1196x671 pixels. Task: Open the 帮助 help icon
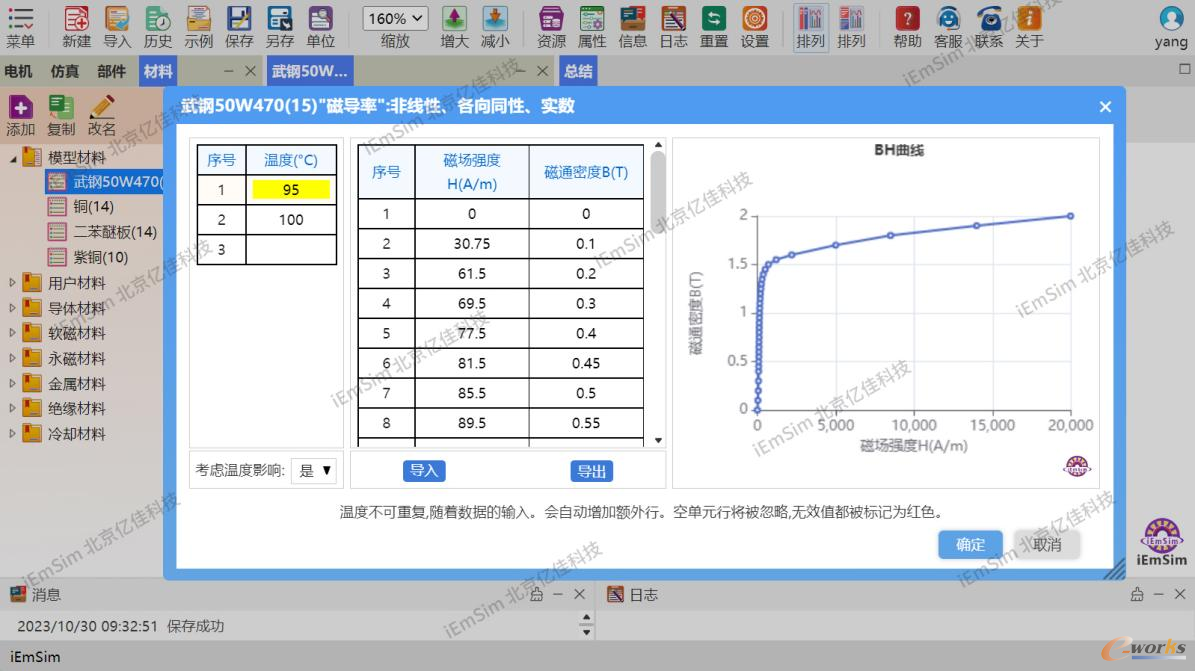click(908, 27)
